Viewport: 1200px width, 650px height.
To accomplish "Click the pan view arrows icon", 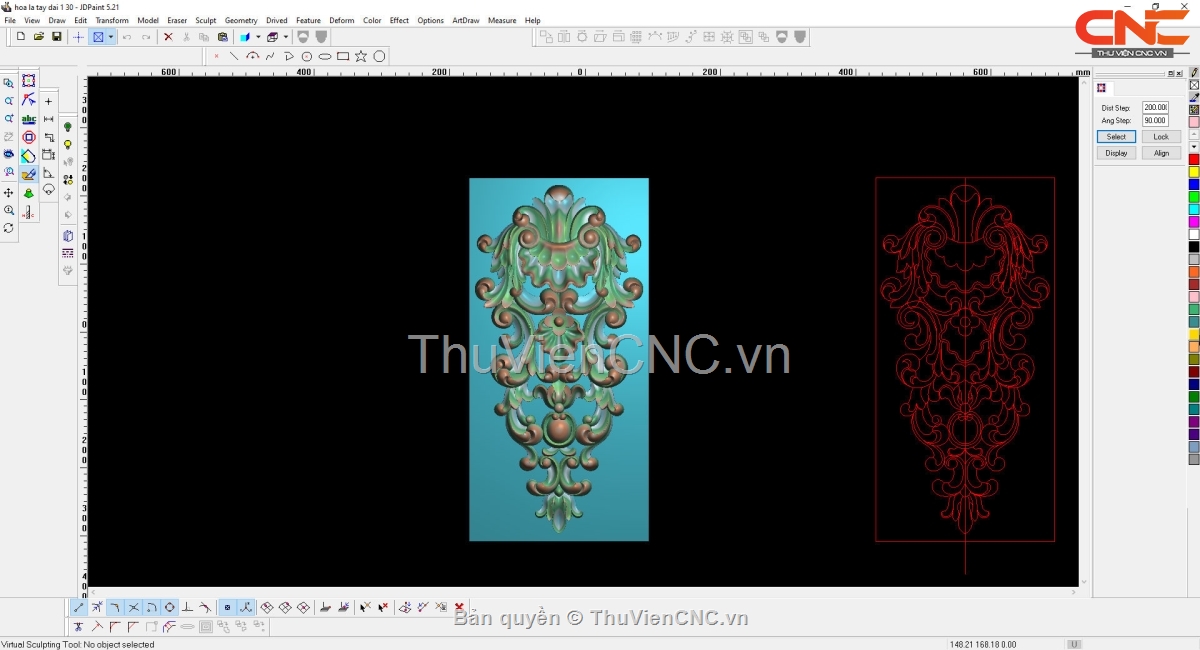I will [x=9, y=192].
